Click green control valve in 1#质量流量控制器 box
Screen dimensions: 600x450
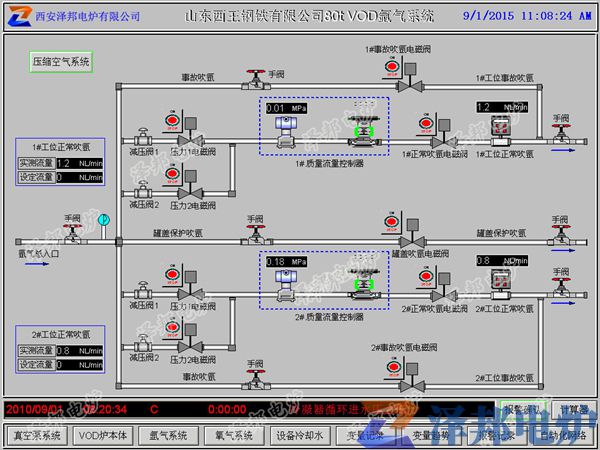(362, 132)
